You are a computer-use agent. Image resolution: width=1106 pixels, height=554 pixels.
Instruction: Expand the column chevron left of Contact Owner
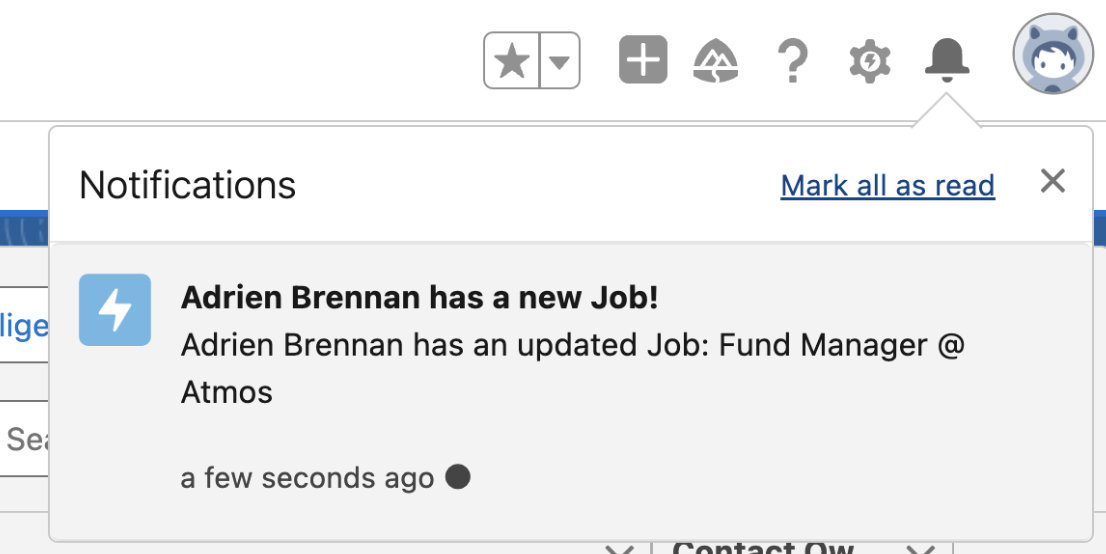[x=620, y=548]
